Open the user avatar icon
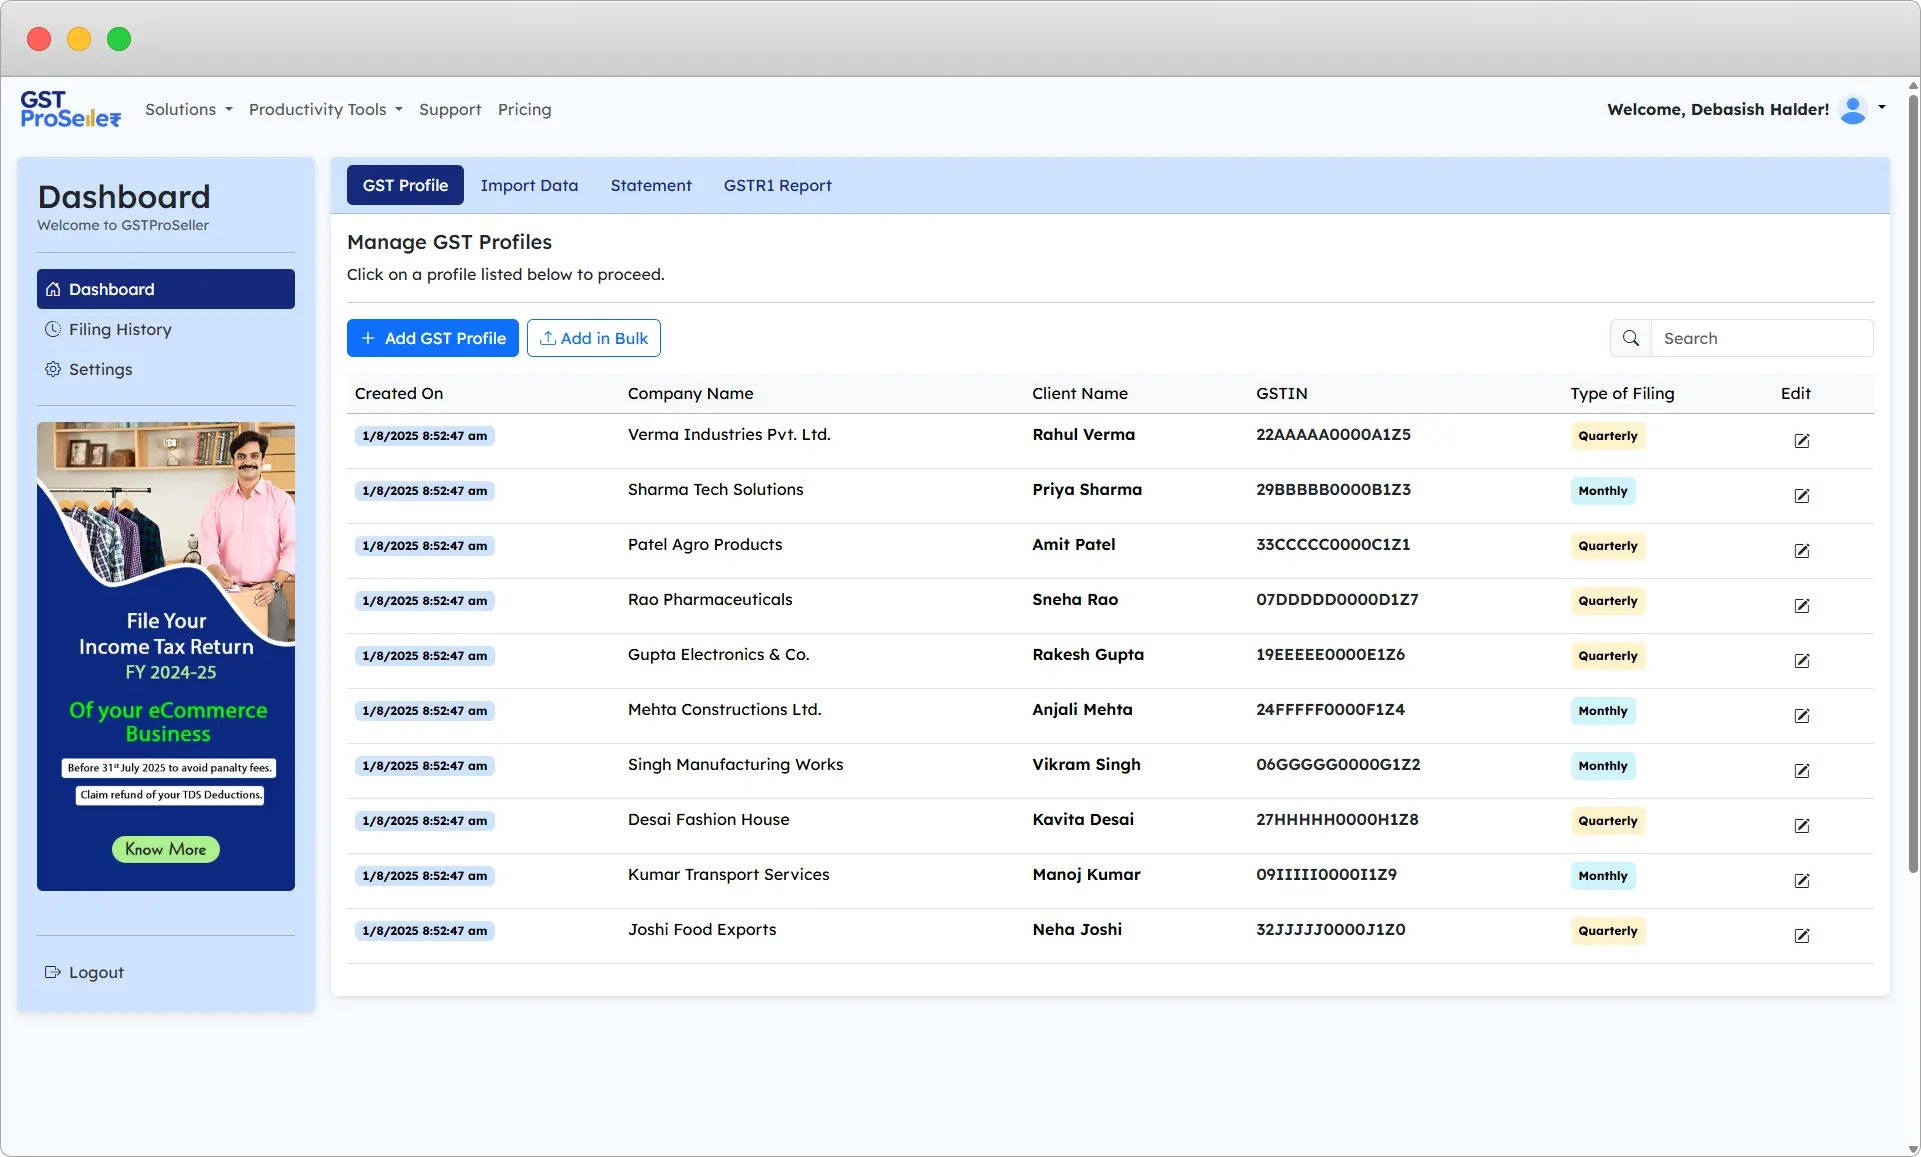Screen dimensions: 1921x1157 1853,109
